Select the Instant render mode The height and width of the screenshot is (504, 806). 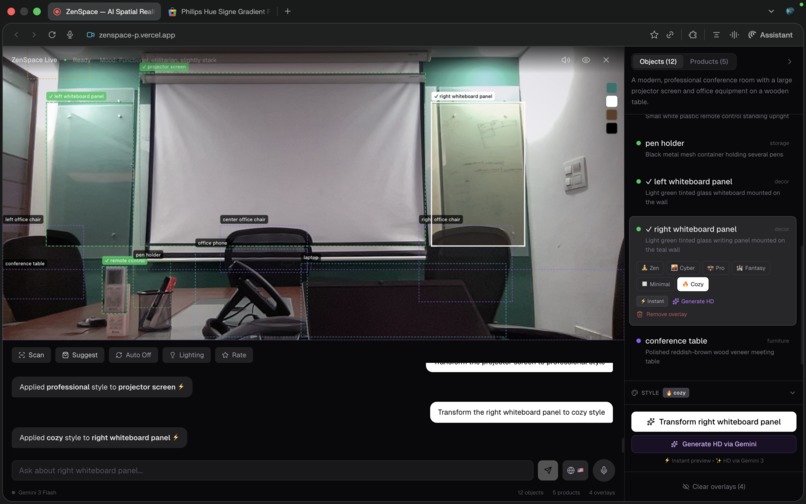[x=652, y=301]
